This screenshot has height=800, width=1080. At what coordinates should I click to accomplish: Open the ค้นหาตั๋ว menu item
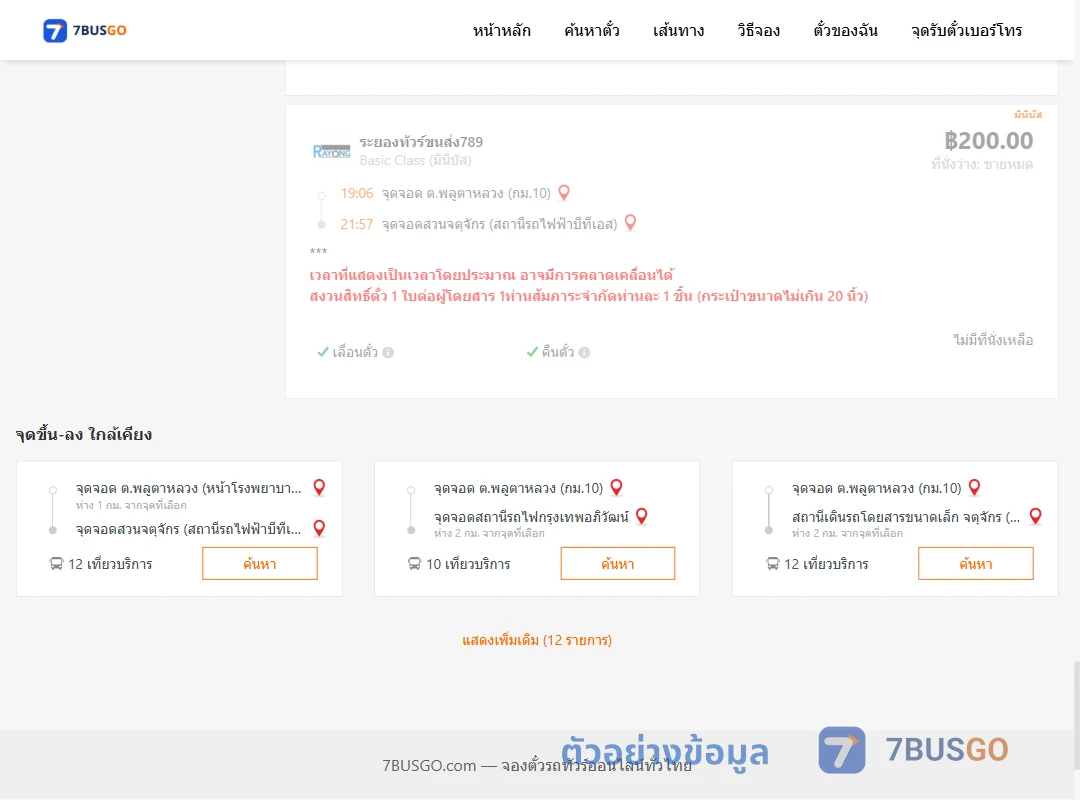[592, 30]
